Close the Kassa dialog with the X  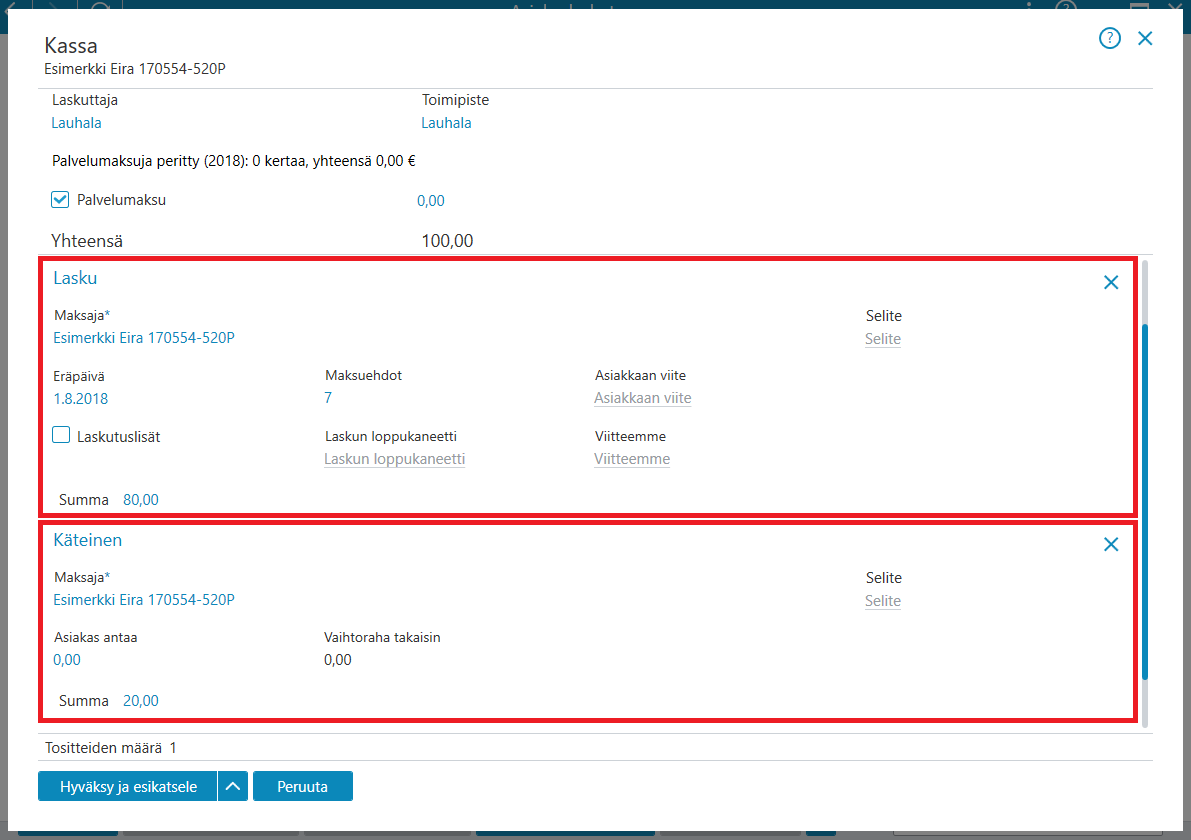coord(1145,38)
